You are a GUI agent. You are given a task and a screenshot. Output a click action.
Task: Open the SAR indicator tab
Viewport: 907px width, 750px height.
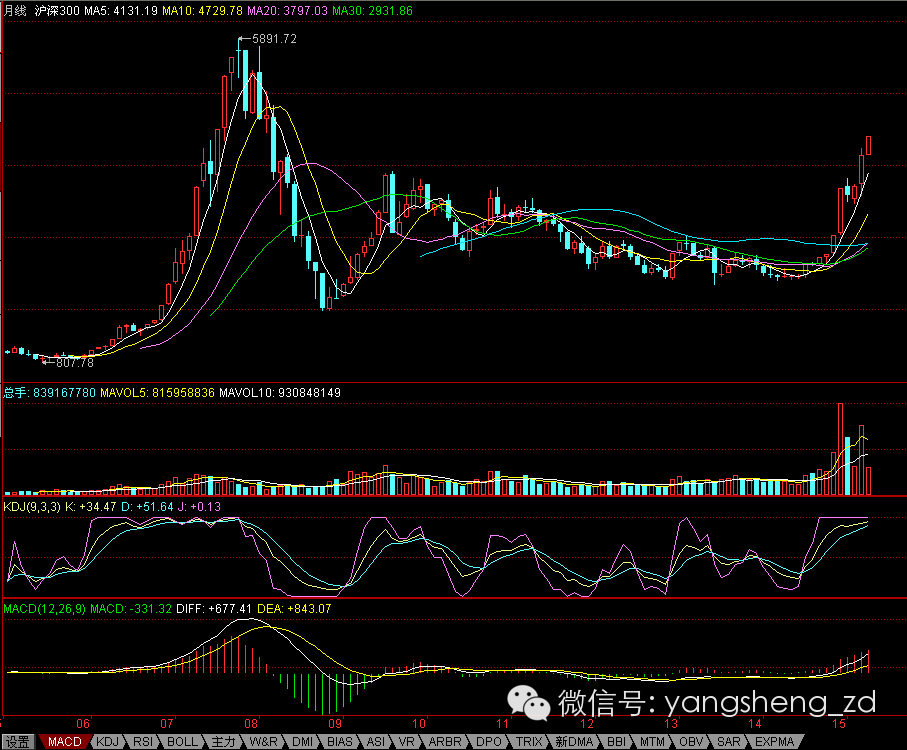tap(729, 742)
